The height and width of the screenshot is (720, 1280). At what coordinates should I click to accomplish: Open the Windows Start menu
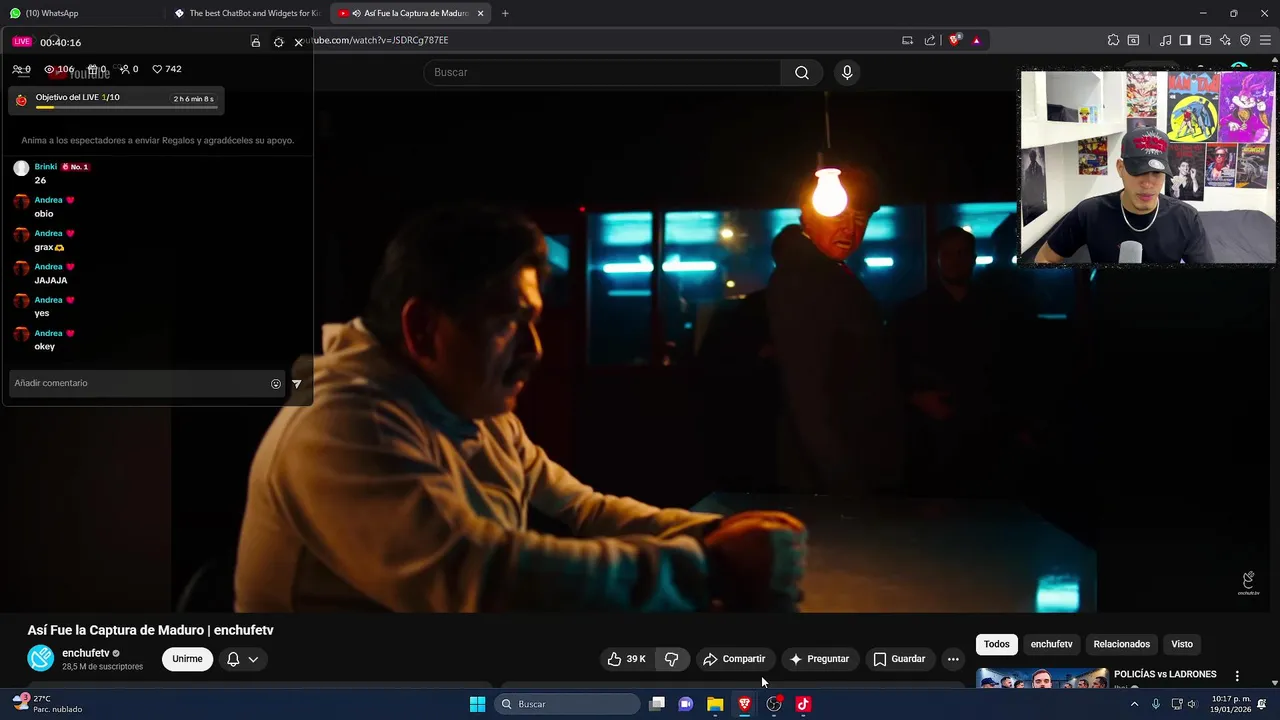[477, 704]
